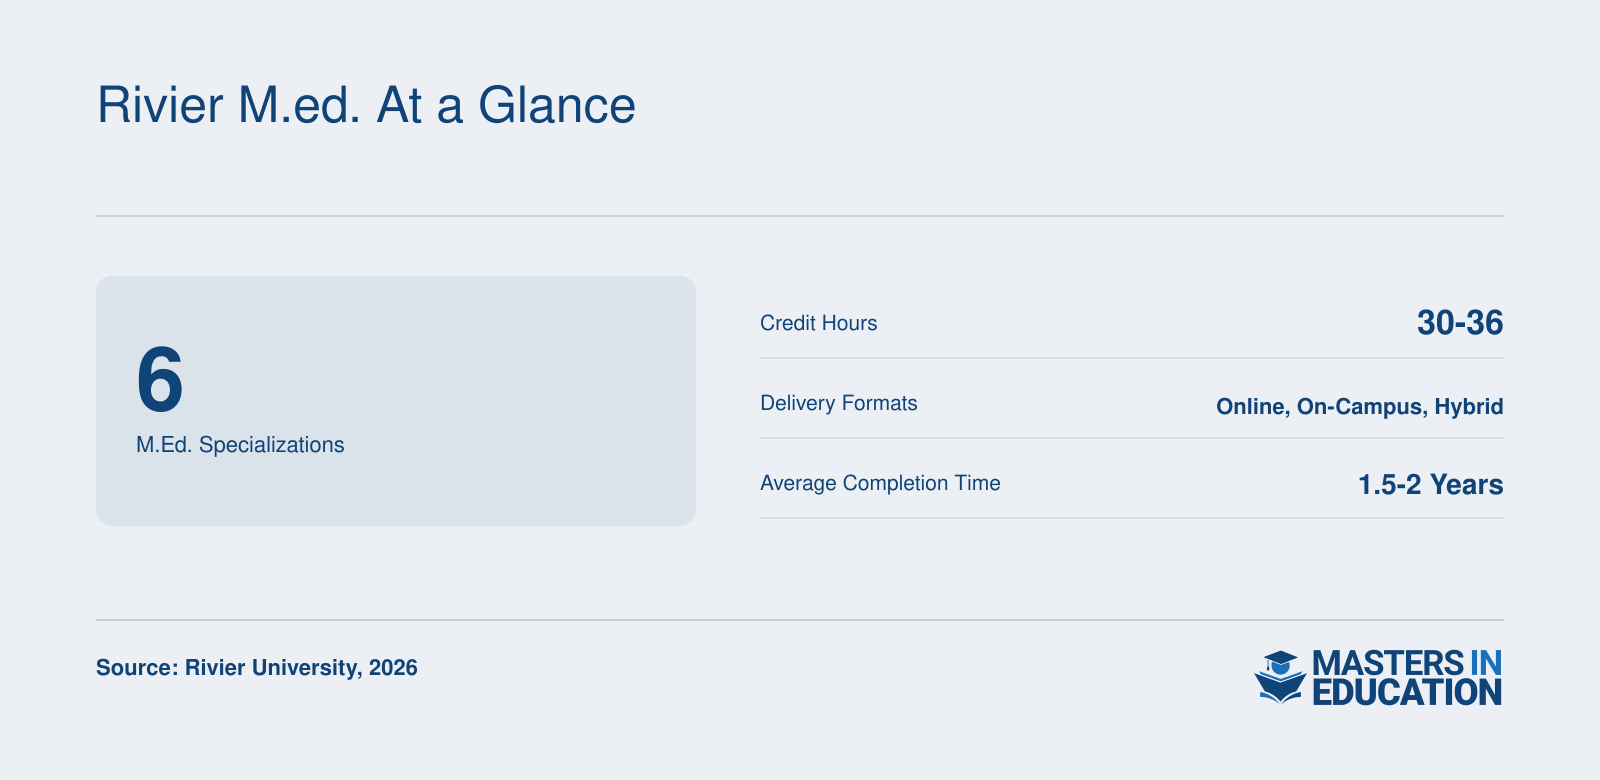Image resolution: width=1600 pixels, height=780 pixels.
Task: Click the separator line under Credit Hours row
Action: [1132, 358]
